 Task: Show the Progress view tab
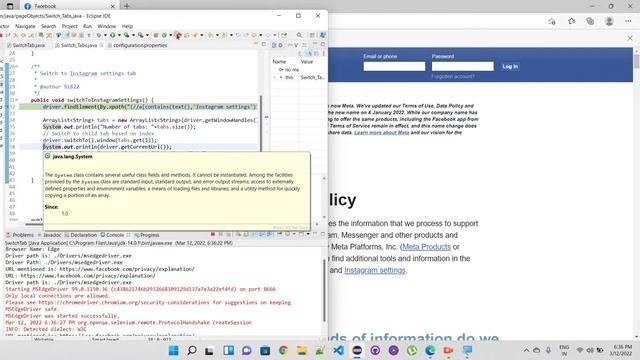click(147, 235)
